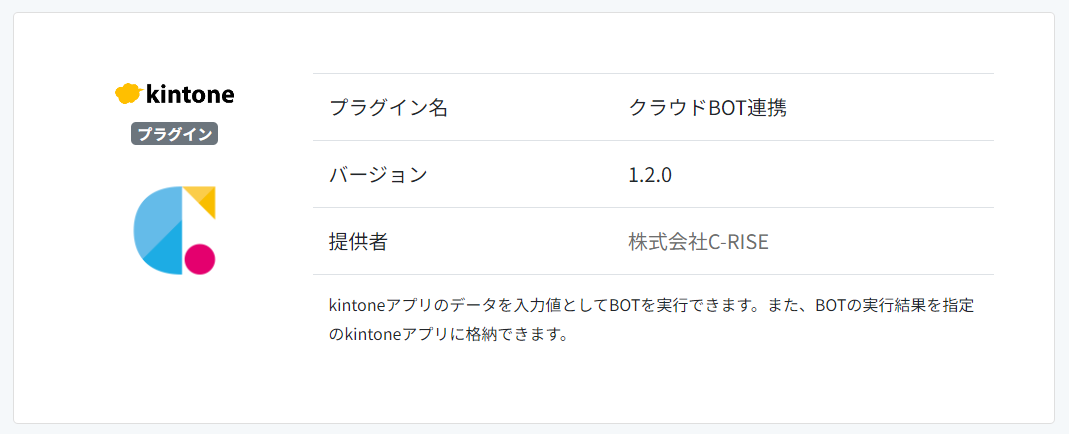1069x434 pixels.
Task: Click the yellow kintone cloud icon
Action: click(127, 94)
